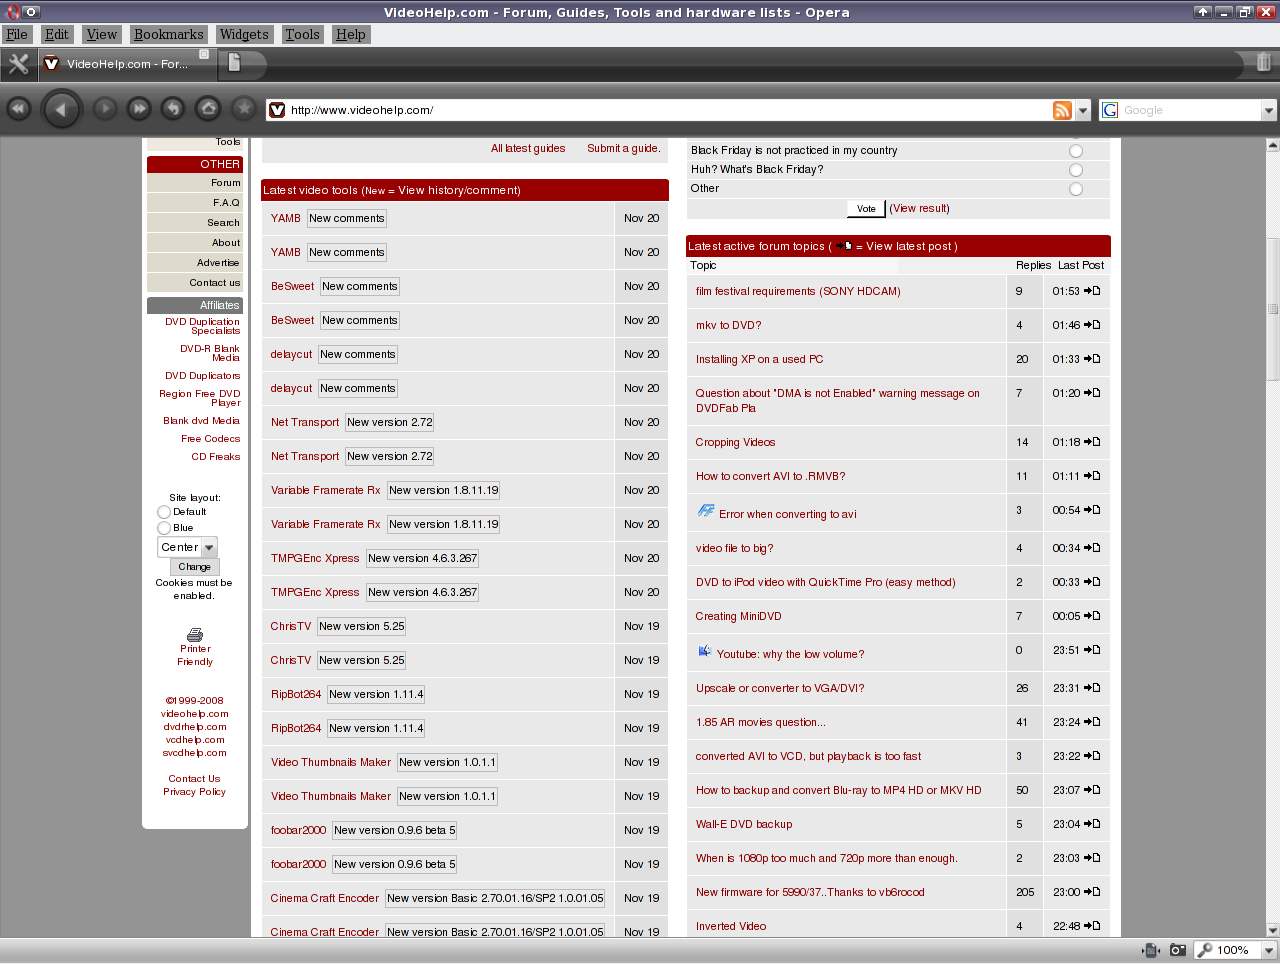The width and height of the screenshot is (1280, 964).
Task: View latest post of 'Creating MiniDVD'
Action: tap(1092, 616)
